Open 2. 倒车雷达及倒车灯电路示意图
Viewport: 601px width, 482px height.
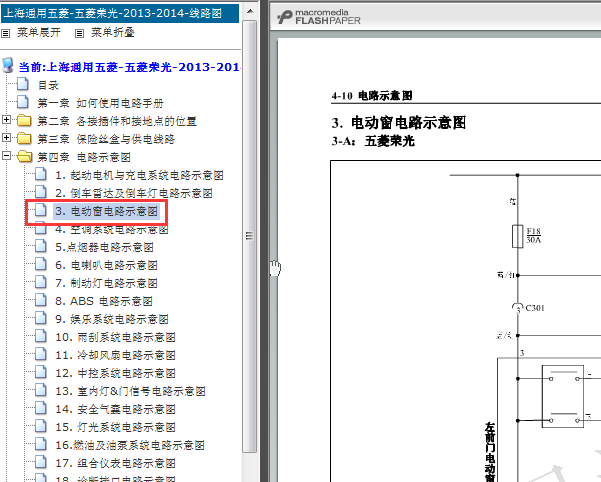pos(134,193)
